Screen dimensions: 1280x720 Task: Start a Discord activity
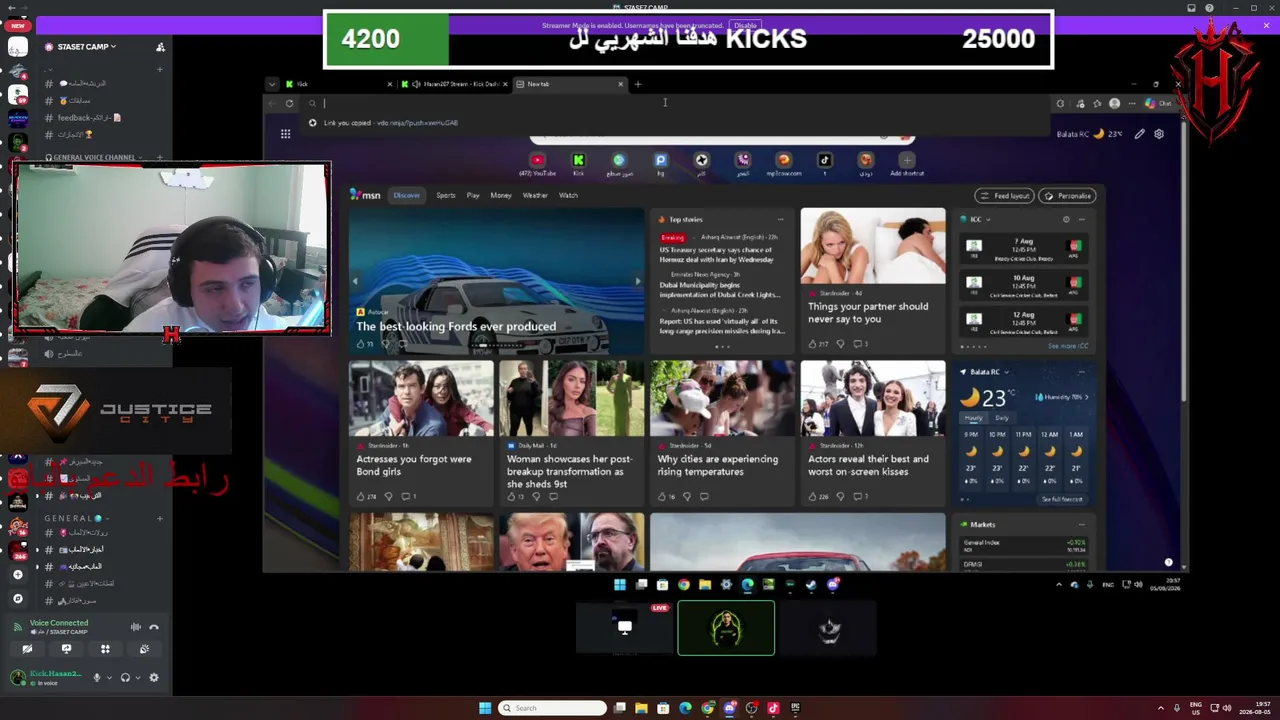[x=105, y=649]
